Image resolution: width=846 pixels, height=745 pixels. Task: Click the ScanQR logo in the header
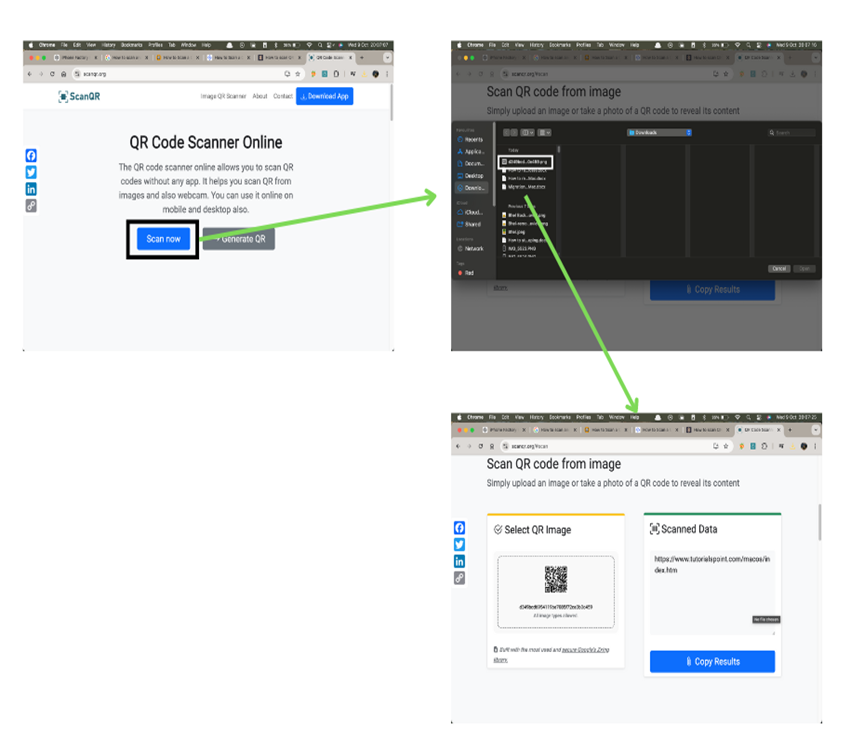tap(79, 95)
